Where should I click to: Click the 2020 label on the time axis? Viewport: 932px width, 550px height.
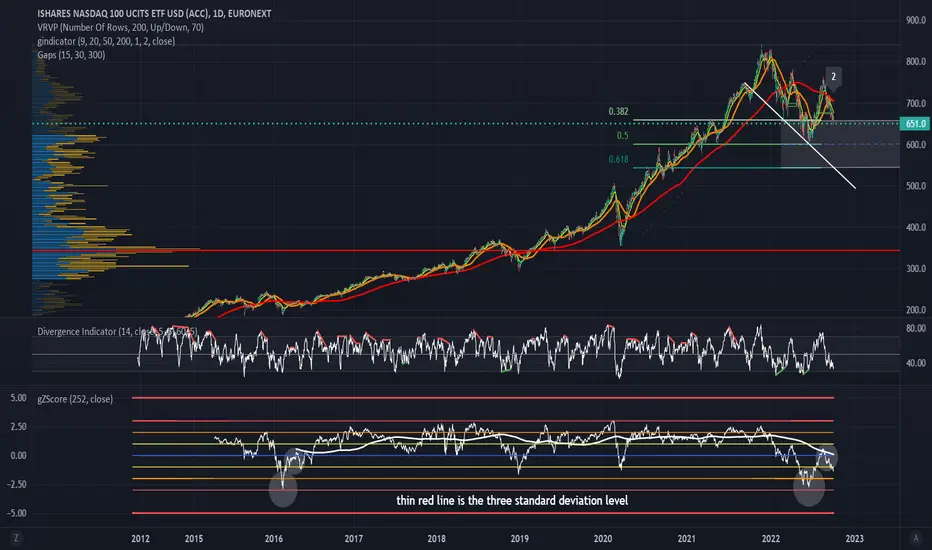603,539
